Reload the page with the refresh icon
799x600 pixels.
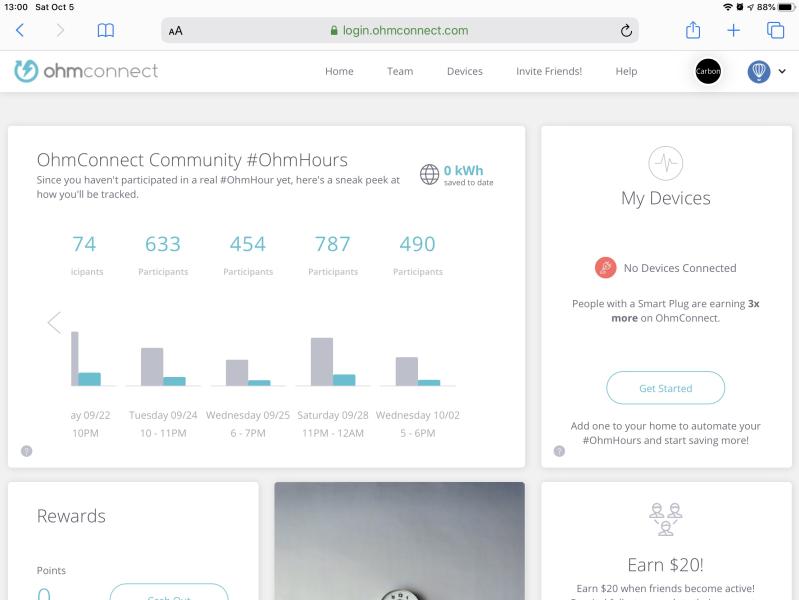point(626,31)
